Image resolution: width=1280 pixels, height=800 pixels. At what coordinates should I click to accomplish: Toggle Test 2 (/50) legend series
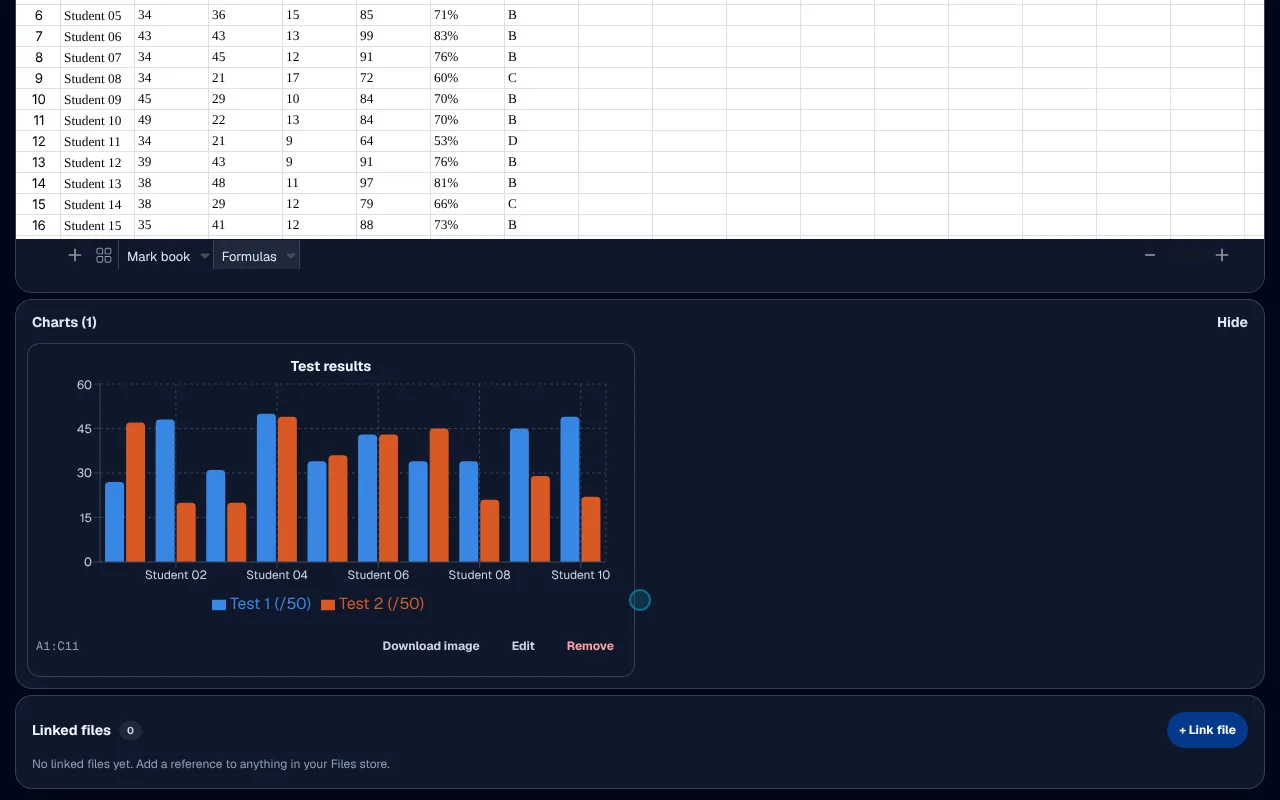pyautogui.click(x=372, y=604)
